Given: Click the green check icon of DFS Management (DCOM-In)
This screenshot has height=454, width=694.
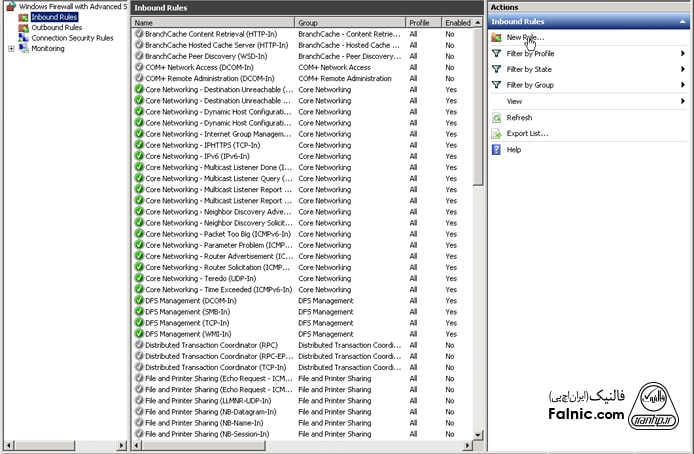Looking at the screenshot, I should click(139, 300).
